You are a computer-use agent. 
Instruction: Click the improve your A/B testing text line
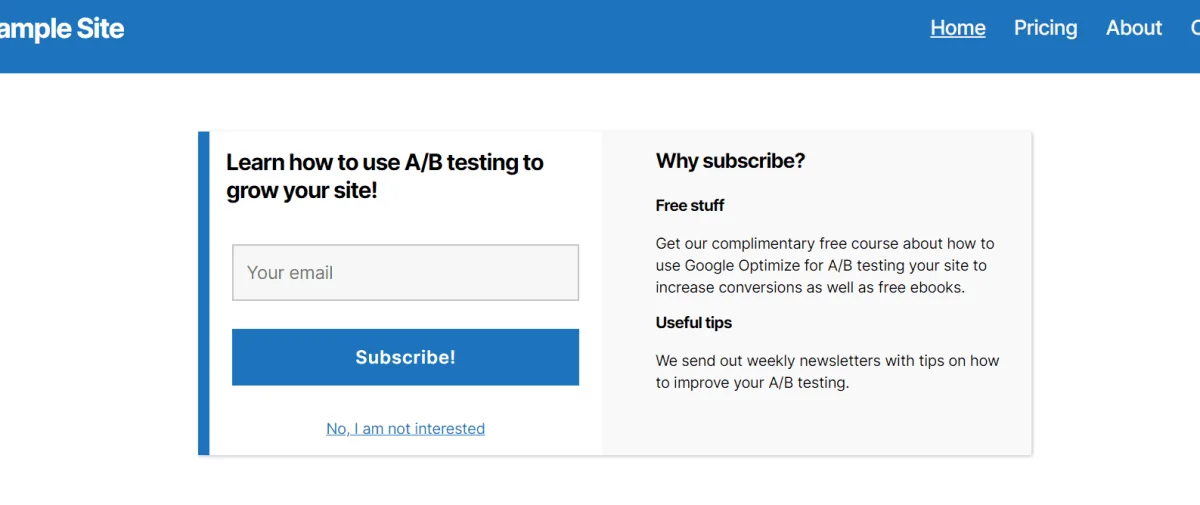coord(752,382)
